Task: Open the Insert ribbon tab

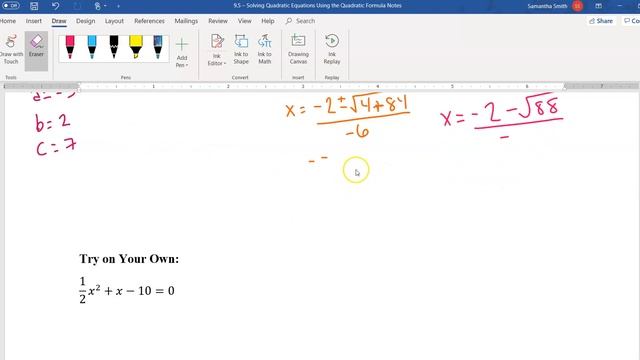Action: pos(33,21)
